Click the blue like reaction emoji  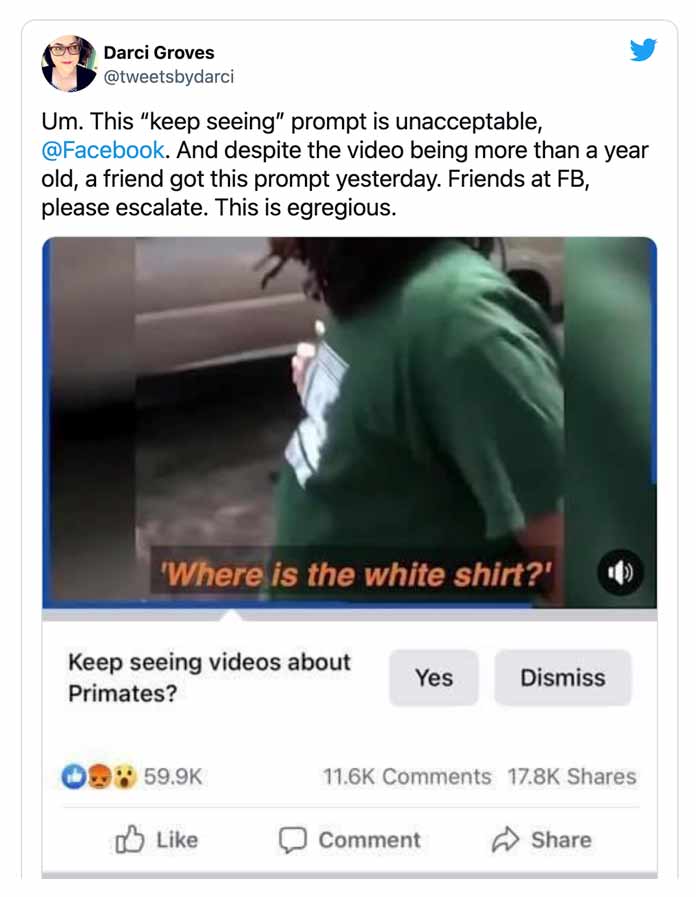(x=73, y=777)
